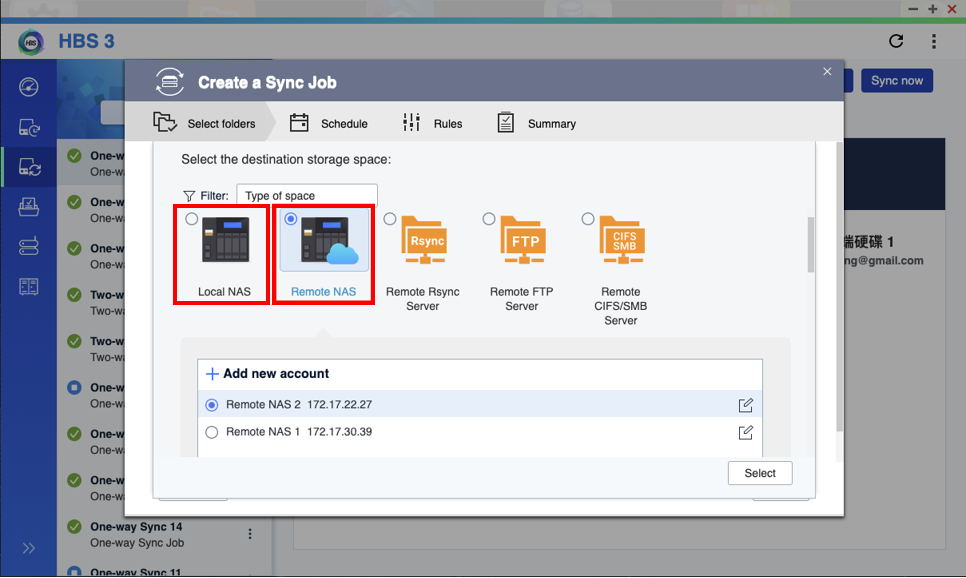The image size is (966, 578).
Task: Click the Remote Rsync Server label
Action: click(x=423, y=299)
